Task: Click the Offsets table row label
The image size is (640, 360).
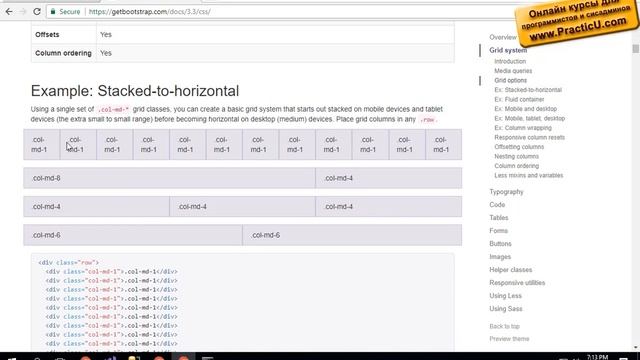Action: click(x=47, y=35)
